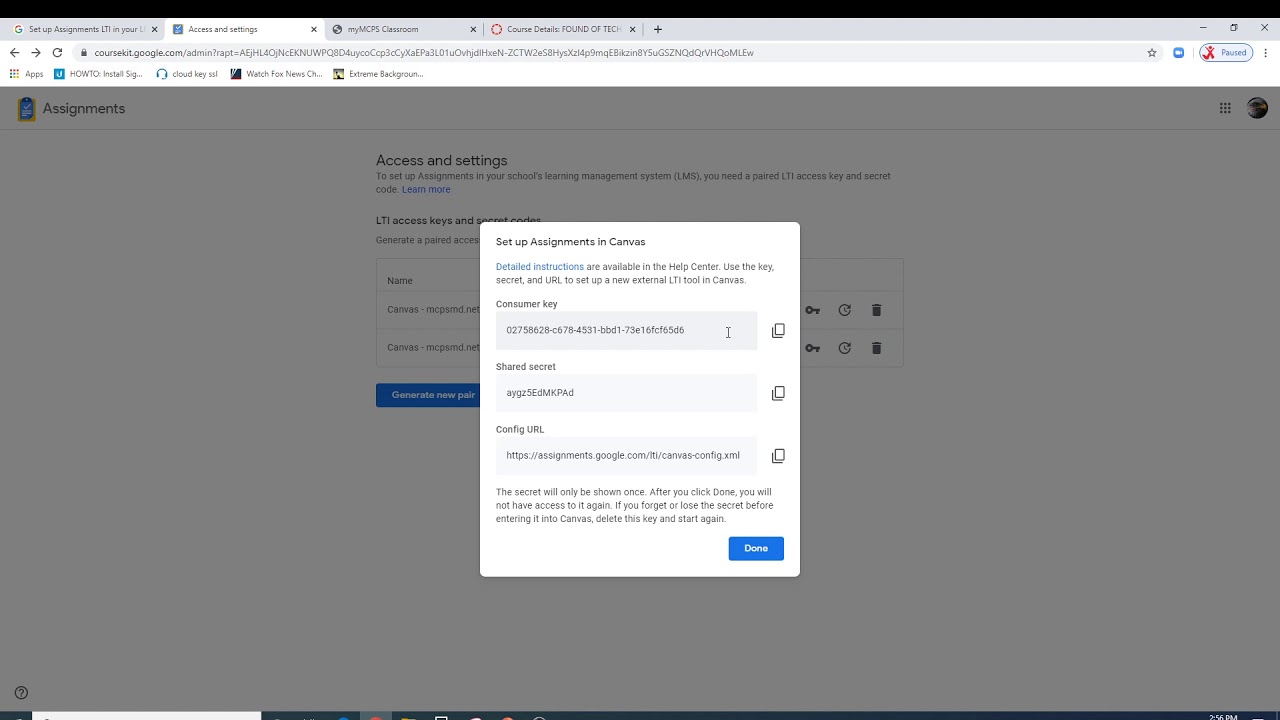This screenshot has width=1280, height=720.
Task: Click inside the Consumer key field
Action: (626, 330)
